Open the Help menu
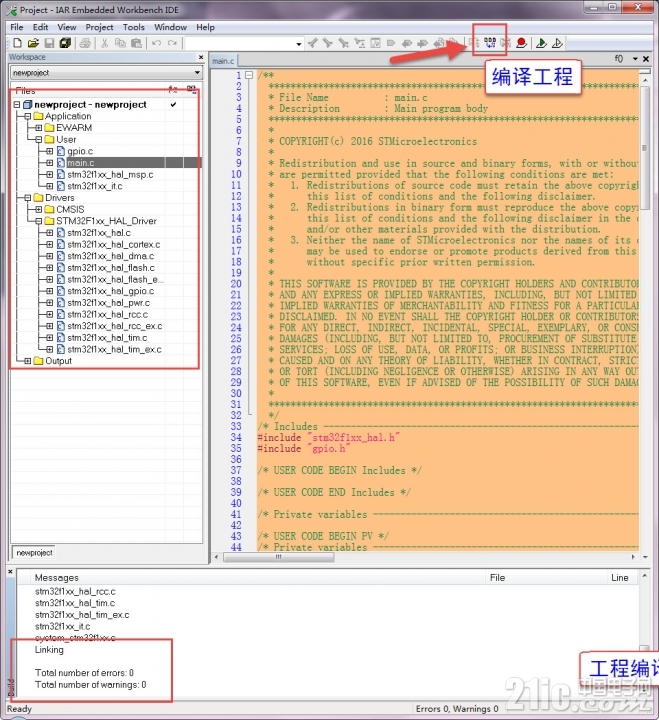This screenshot has height=720, width=659. click(x=205, y=27)
